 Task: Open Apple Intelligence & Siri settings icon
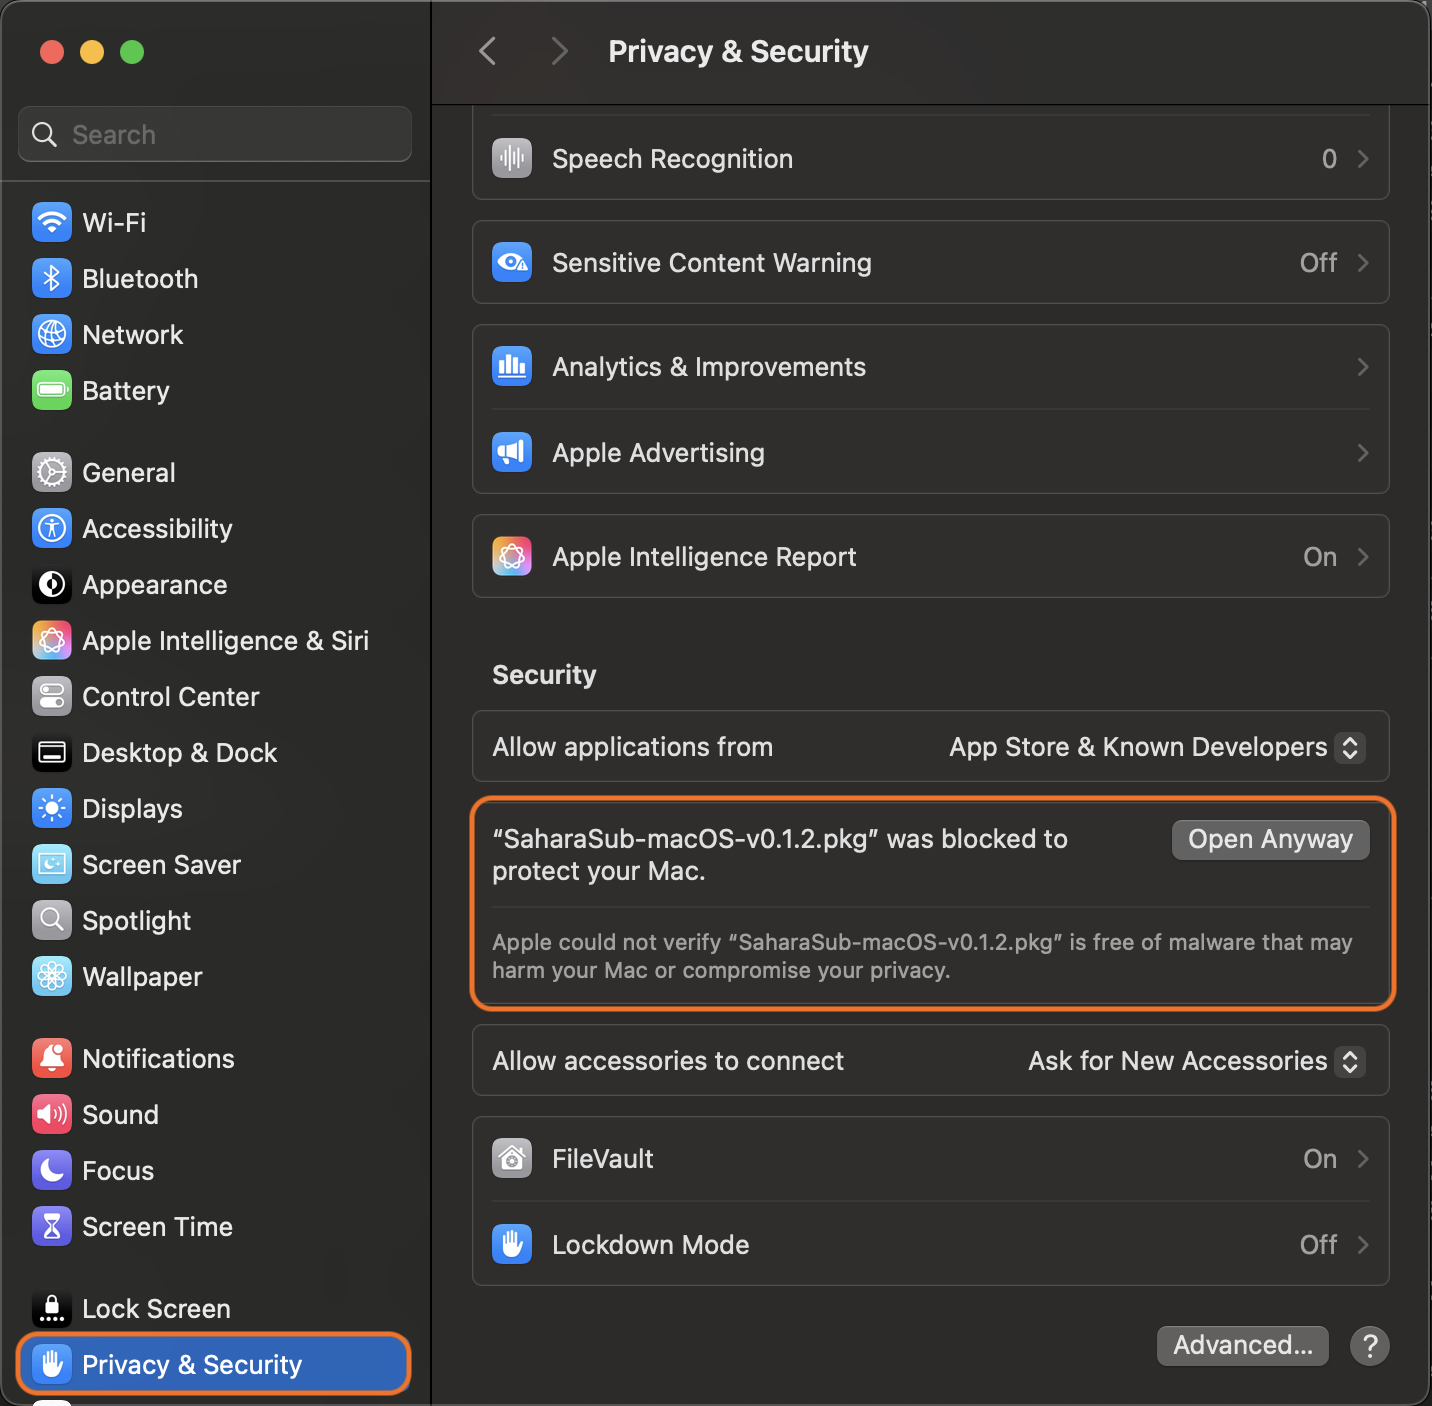click(51, 640)
